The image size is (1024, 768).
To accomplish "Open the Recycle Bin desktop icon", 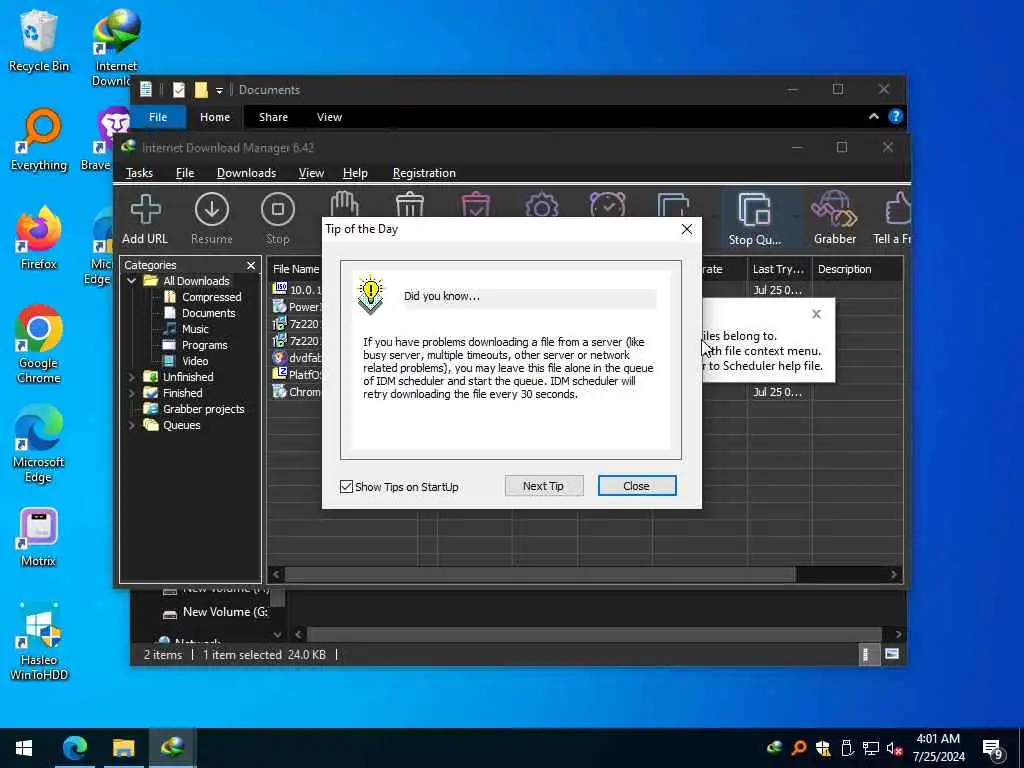I will [39, 40].
